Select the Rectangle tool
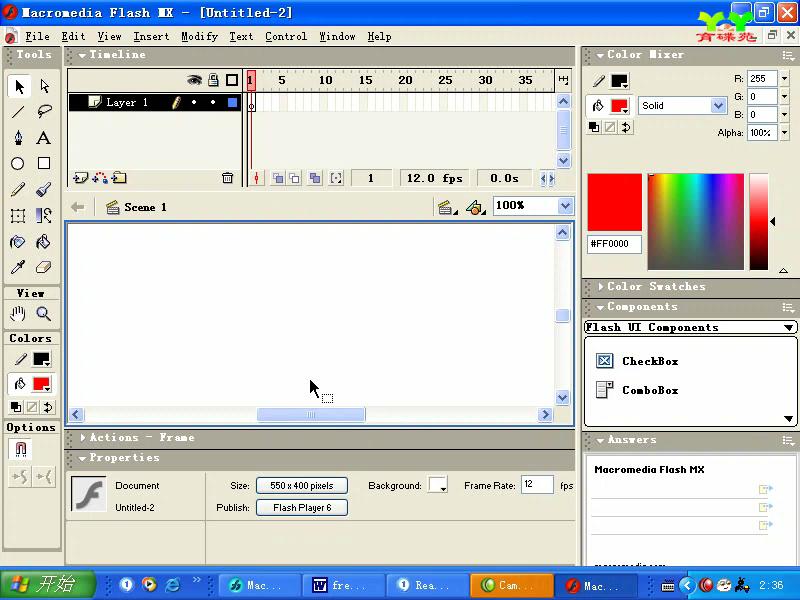Screen dimensions: 800x600 pyautogui.click(x=44, y=163)
